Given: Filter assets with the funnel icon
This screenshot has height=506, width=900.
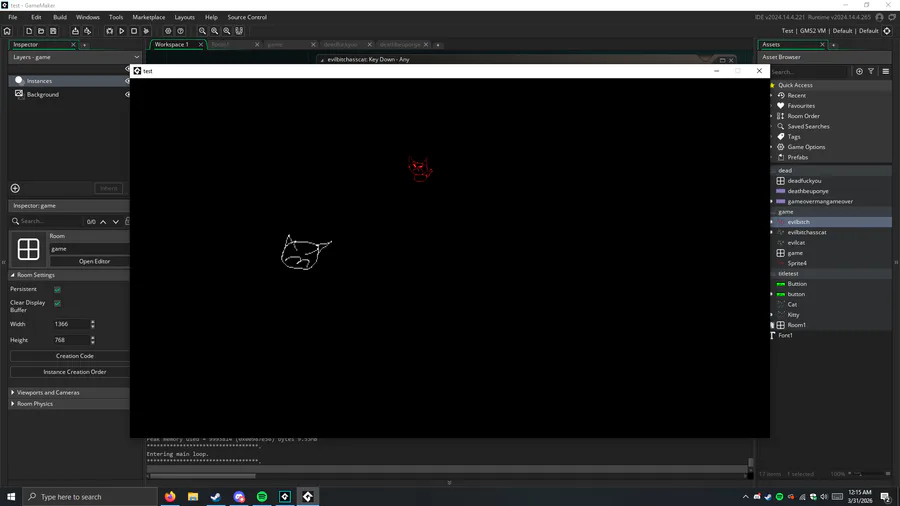Looking at the screenshot, I should tap(871, 71).
